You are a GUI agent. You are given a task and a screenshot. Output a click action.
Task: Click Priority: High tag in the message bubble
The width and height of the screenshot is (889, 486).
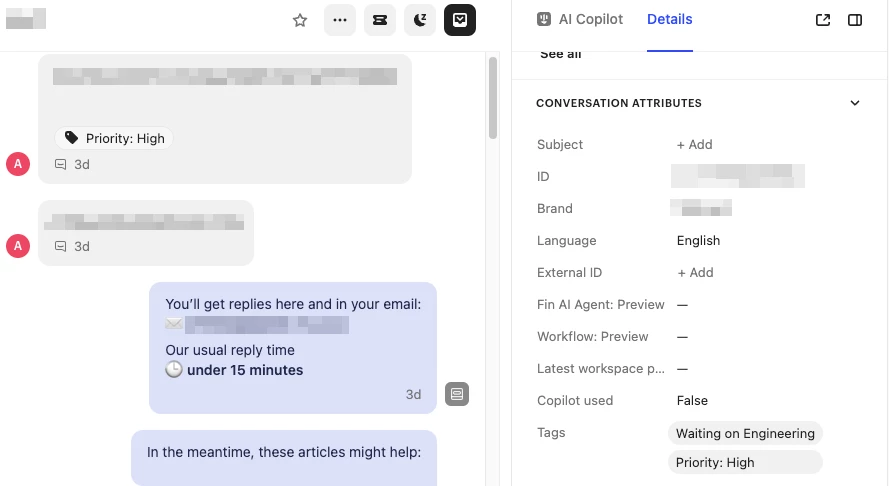[x=114, y=138]
